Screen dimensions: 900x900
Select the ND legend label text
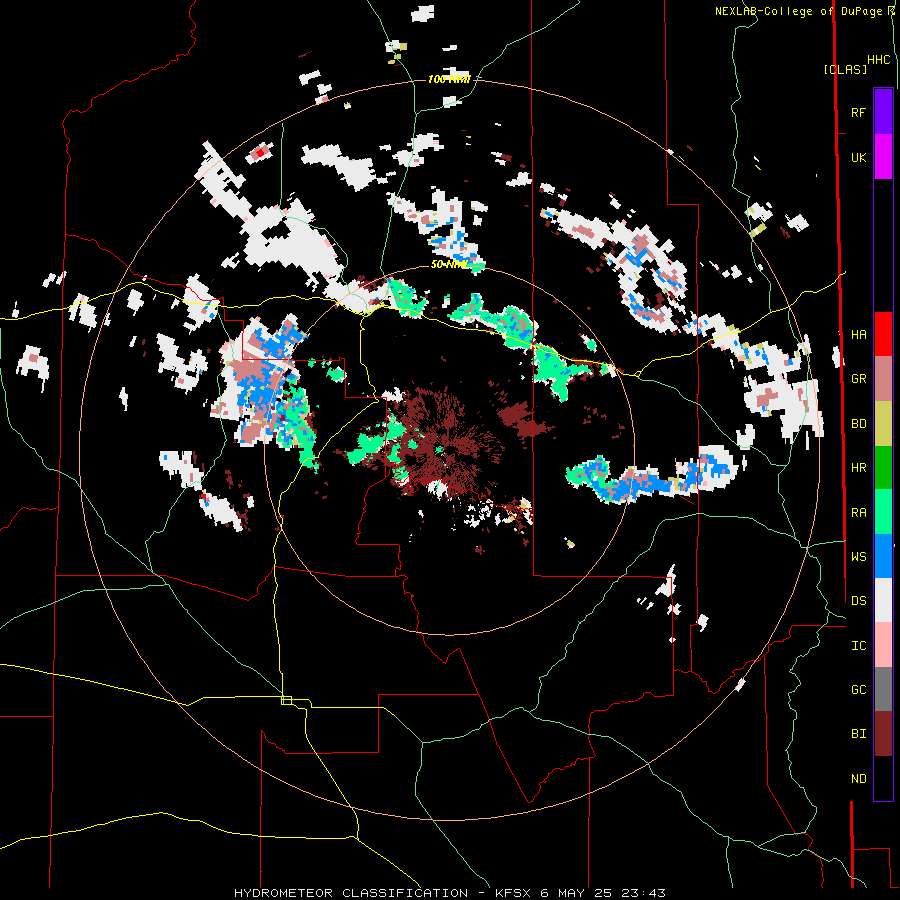click(x=858, y=778)
